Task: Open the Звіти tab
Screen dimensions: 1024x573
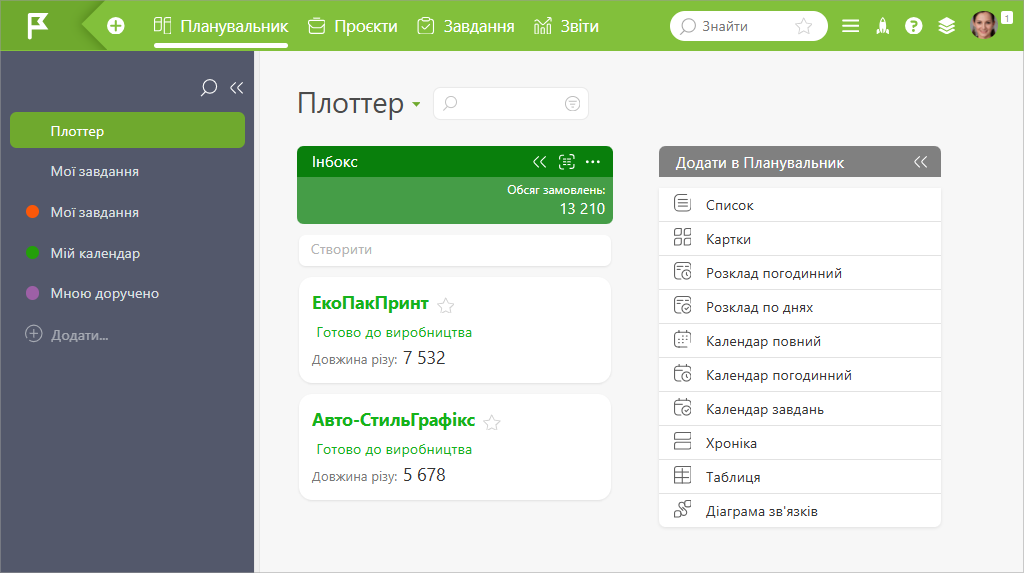Action: [x=566, y=26]
